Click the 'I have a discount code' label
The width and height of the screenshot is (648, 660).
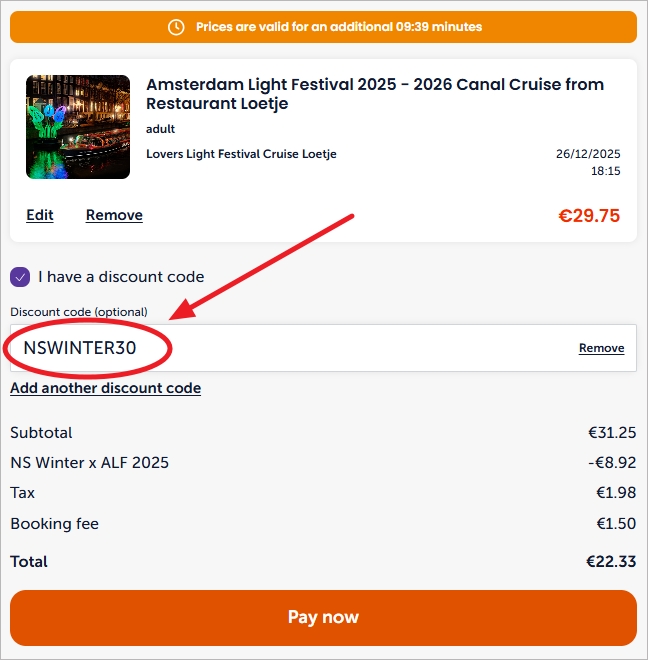point(121,277)
